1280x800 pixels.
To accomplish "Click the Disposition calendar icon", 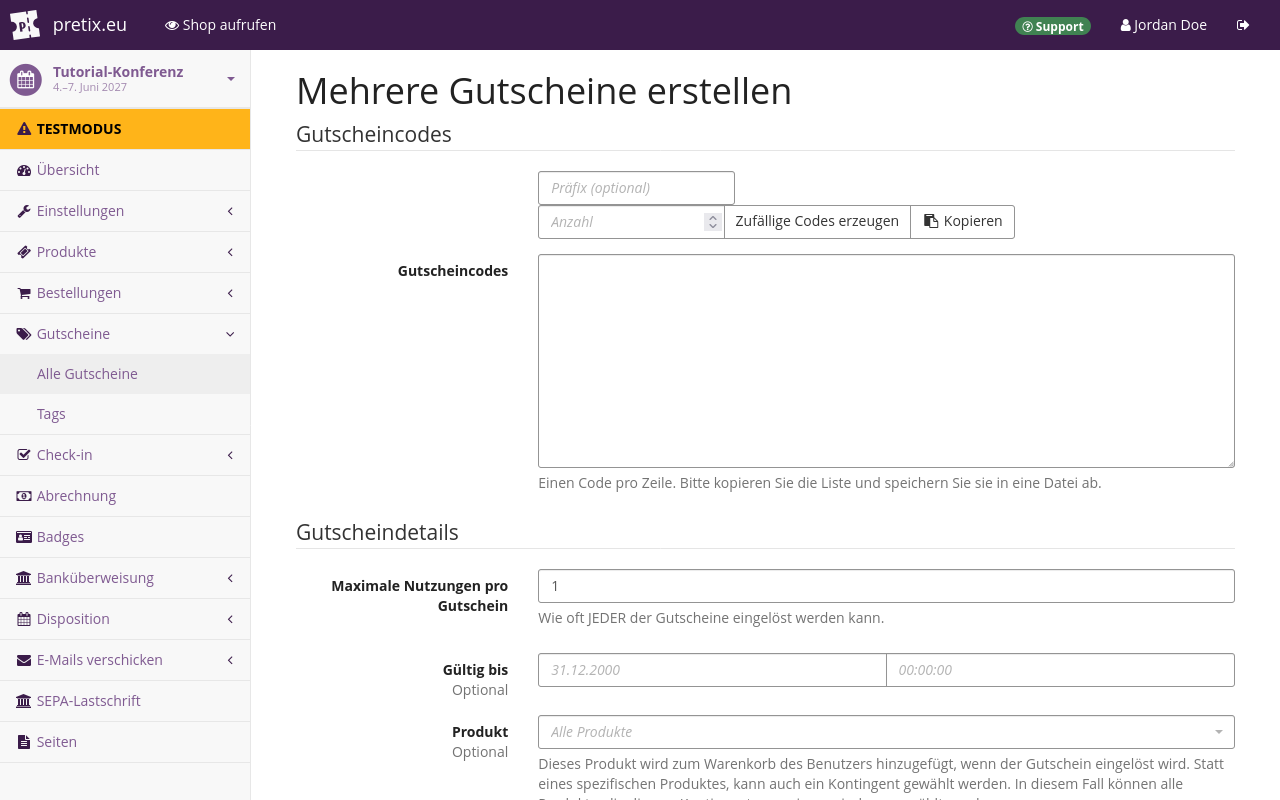I will point(24,619).
